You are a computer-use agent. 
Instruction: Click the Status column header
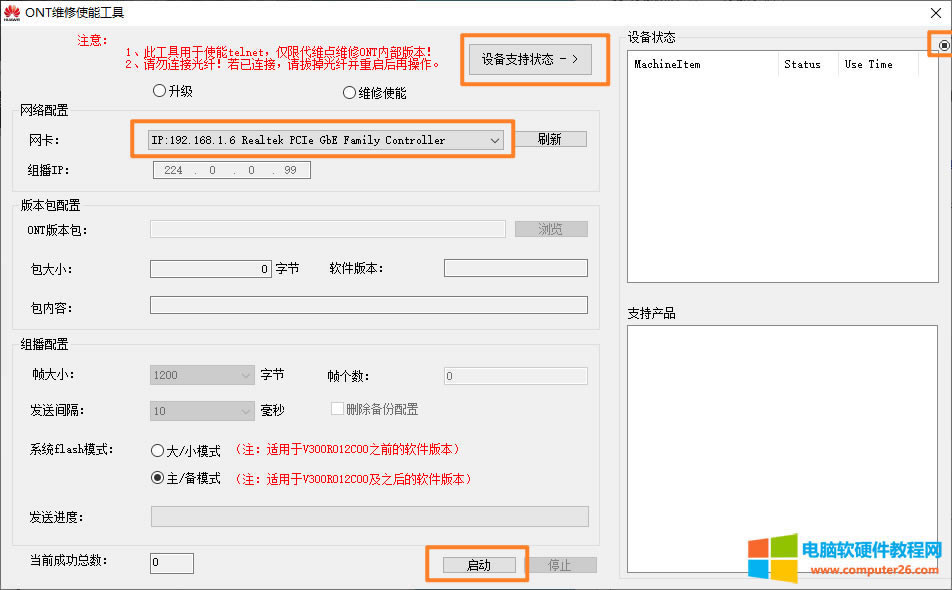click(x=809, y=64)
